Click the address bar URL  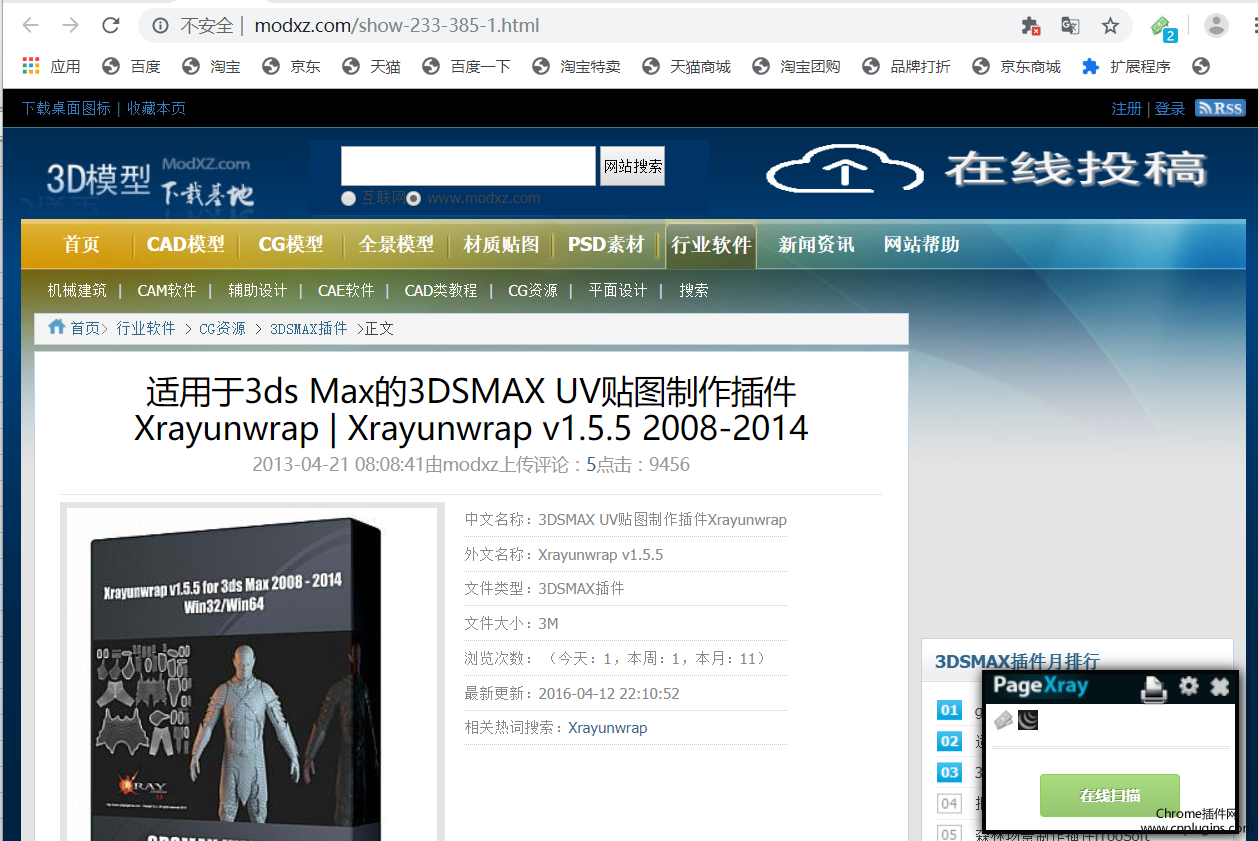[397, 26]
